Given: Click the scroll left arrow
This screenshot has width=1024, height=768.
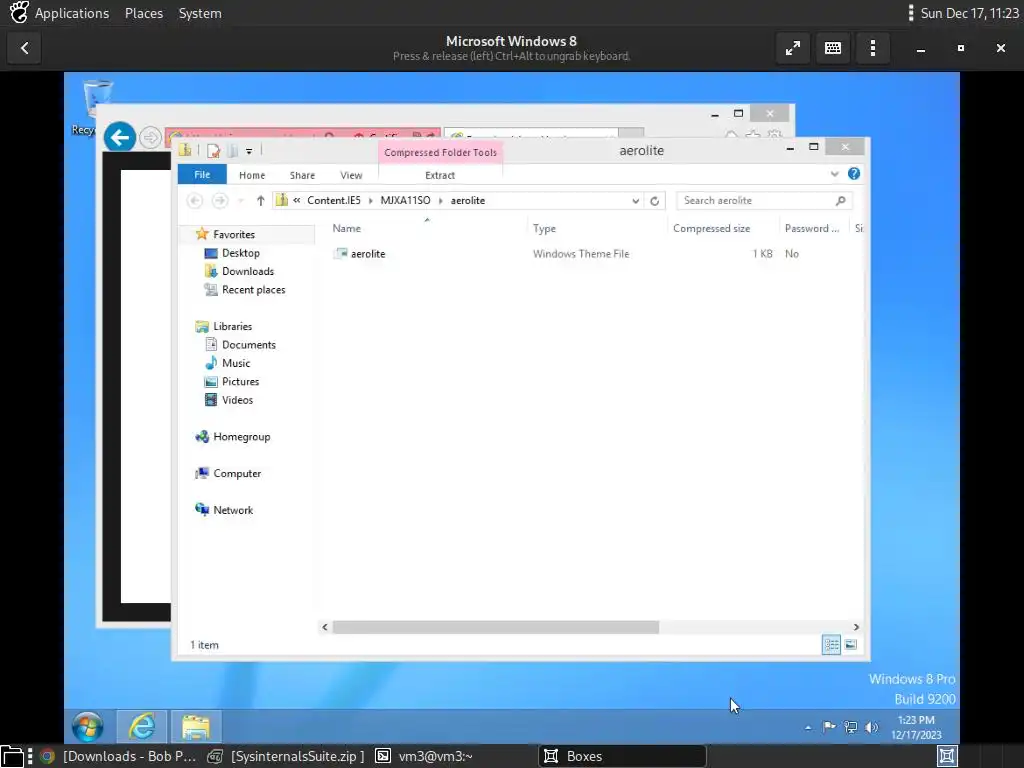Looking at the screenshot, I should (325, 627).
